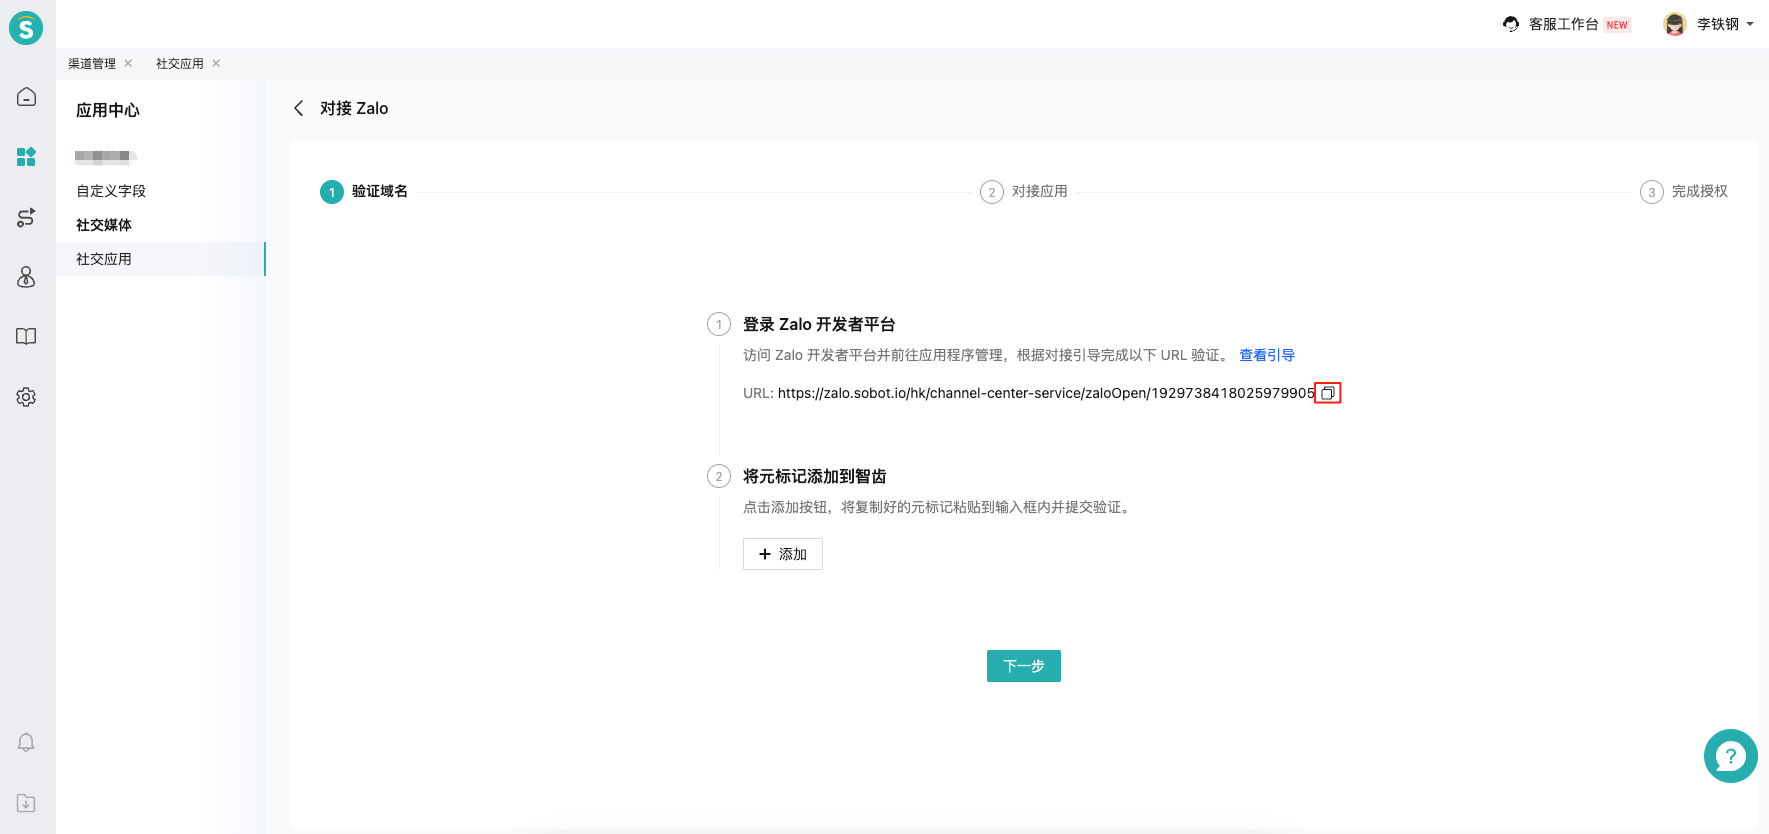Open the routing flow icon in sidebar
1769x834 pixels.
point(27,217)
